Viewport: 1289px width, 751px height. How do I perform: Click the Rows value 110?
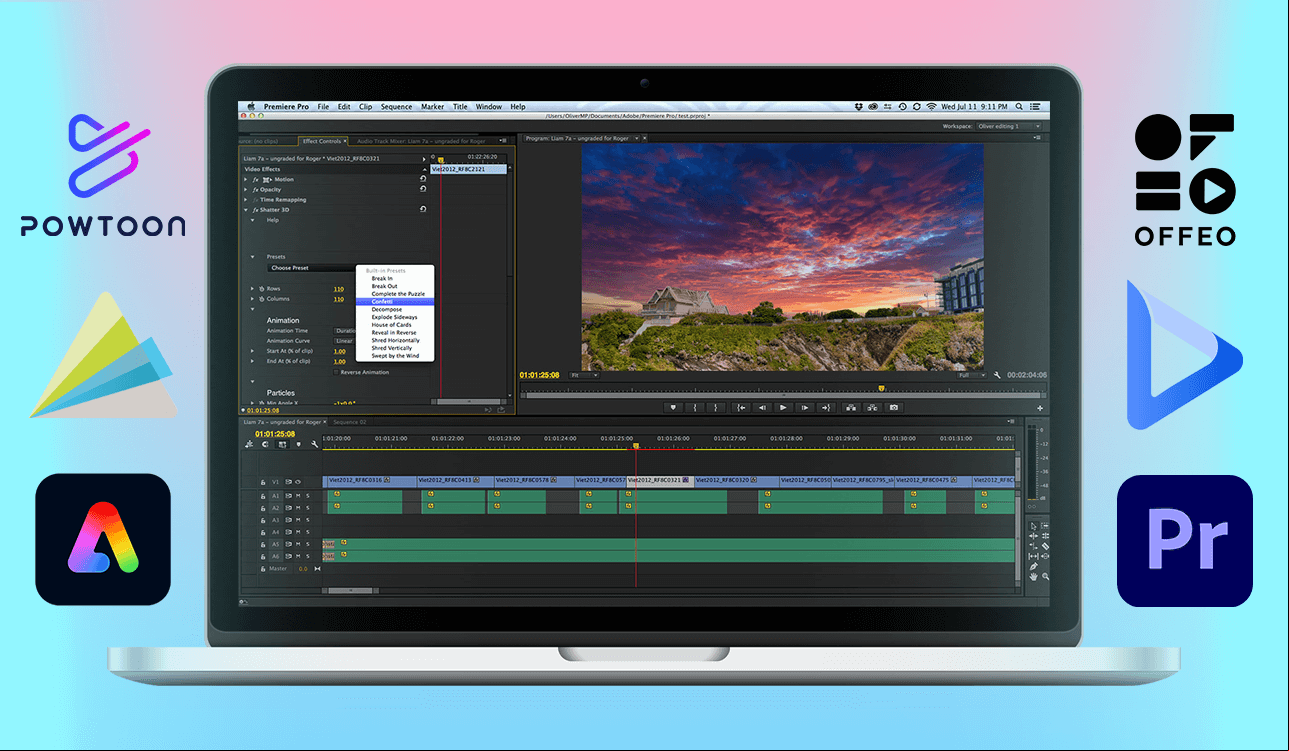tap(338, 289)
